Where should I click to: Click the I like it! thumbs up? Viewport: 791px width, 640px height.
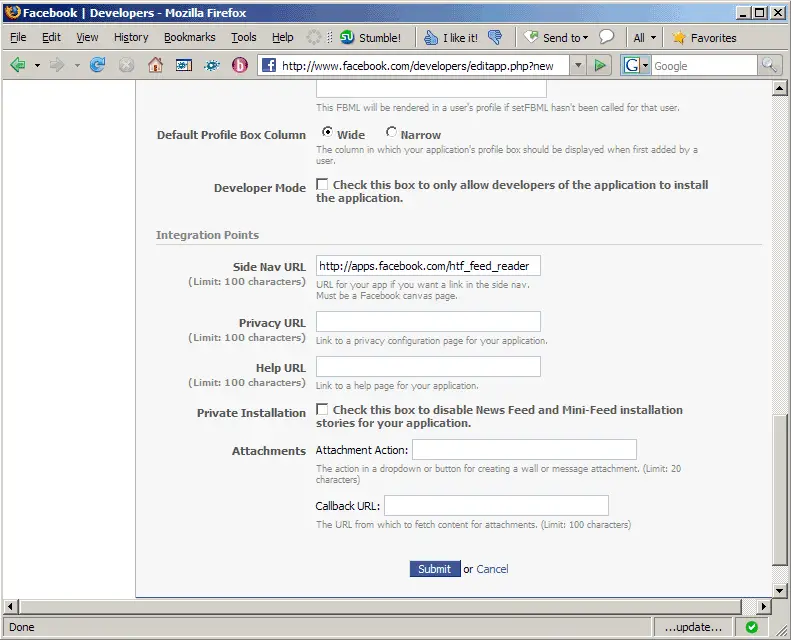451,37
